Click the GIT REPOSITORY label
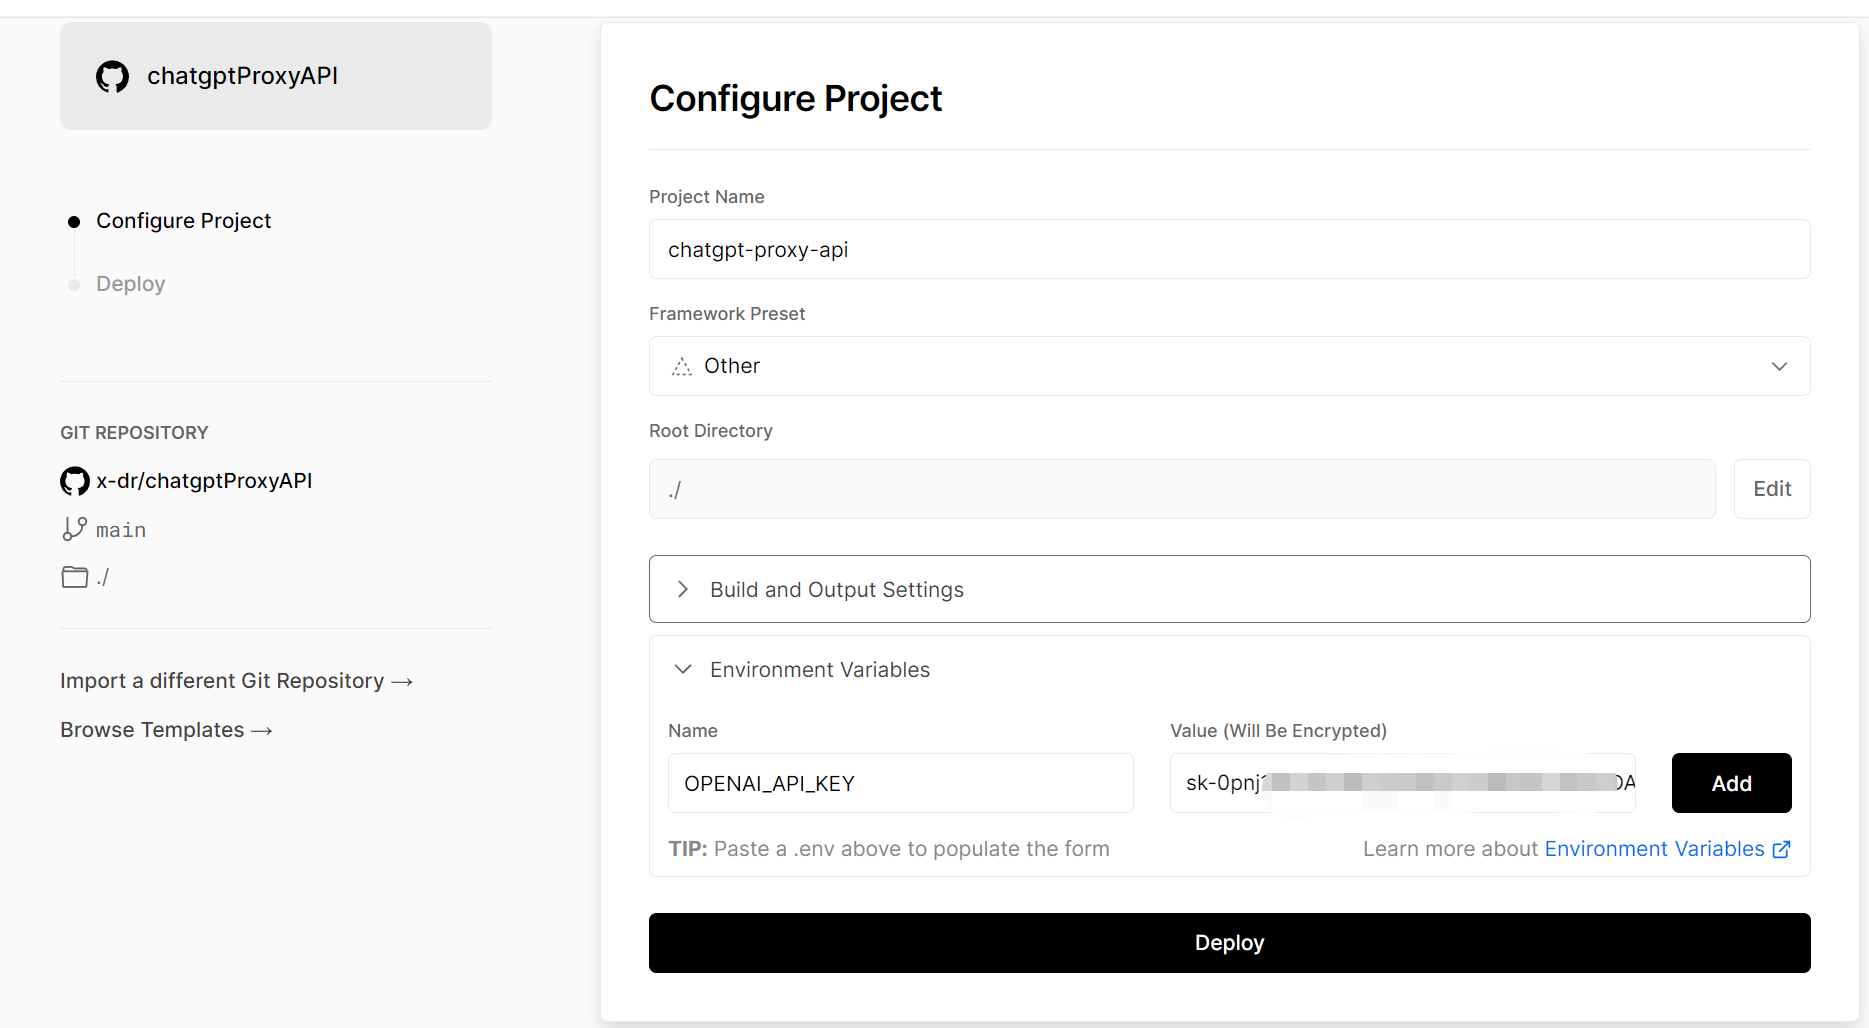This screenshot has height=1028, width=1869. coord(134,433)
